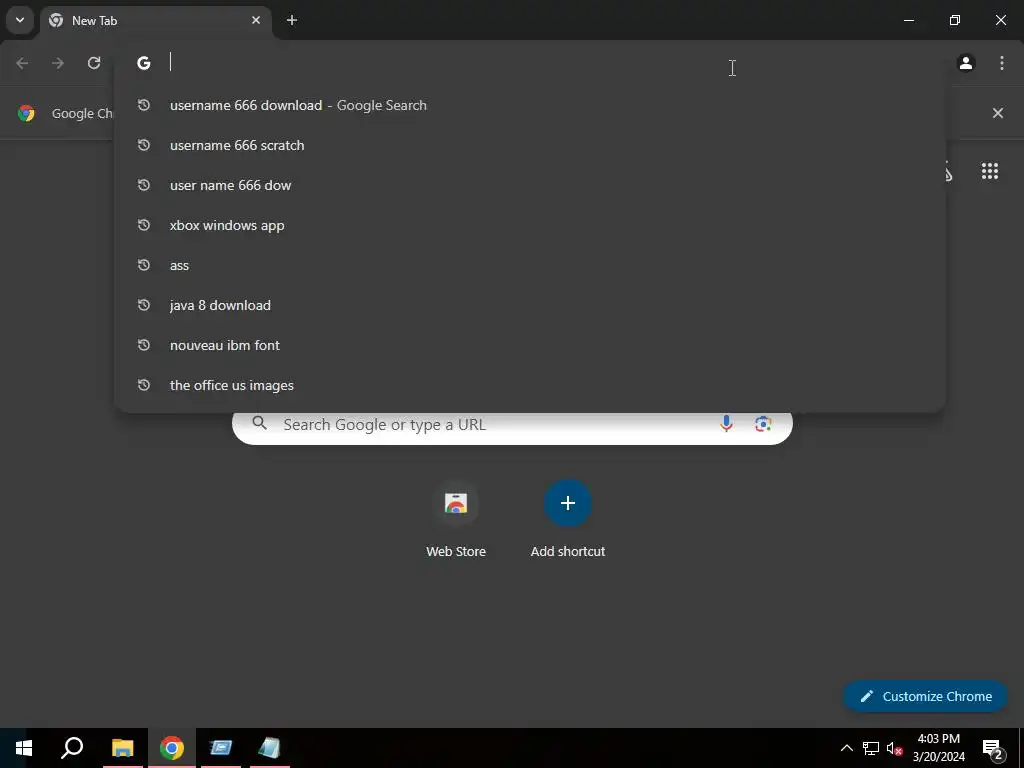The image size is (1024, 768).
Task: Click the Google G icon in address bar
Action: (144, 63)
